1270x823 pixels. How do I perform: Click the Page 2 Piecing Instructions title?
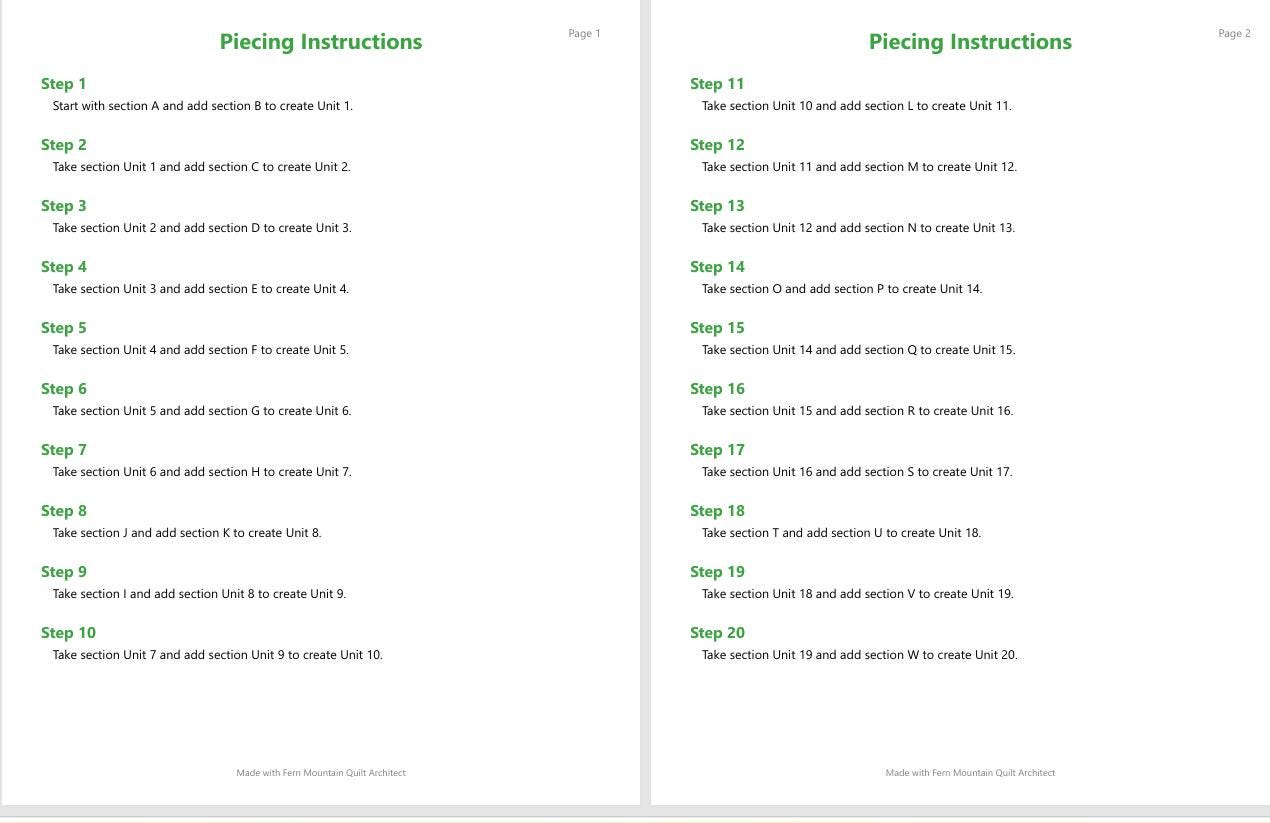coord(970,42)
